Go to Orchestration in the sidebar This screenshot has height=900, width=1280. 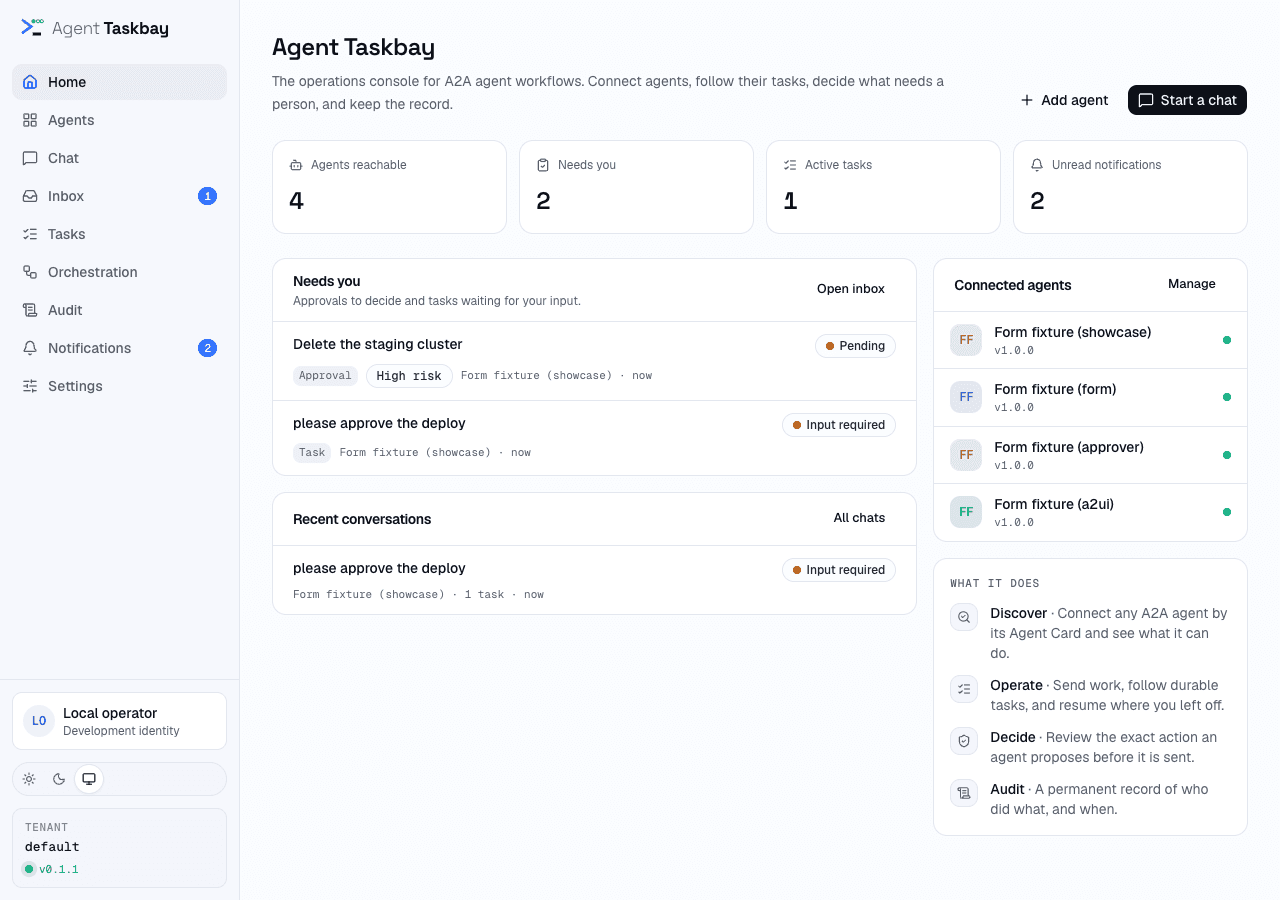point(119,272)
